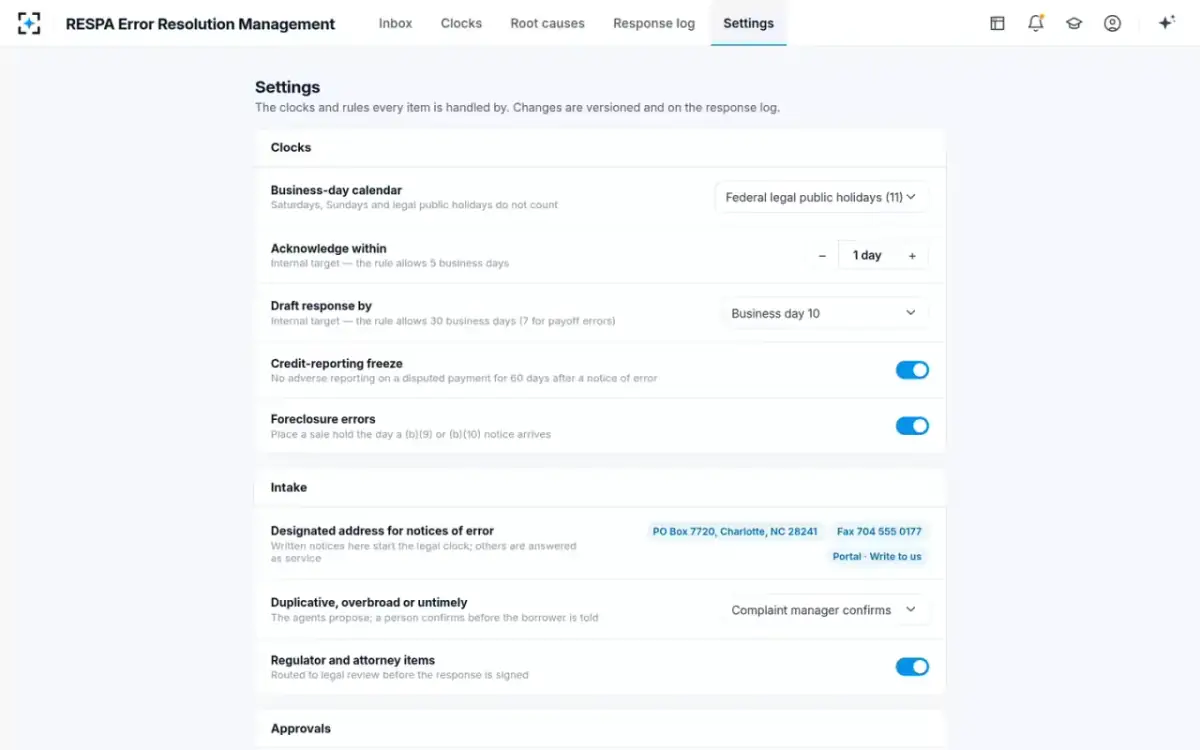The width and height of the screenshot is (1200, 750).
Task: Click the Settings page heading
Action: pos(287,87)
